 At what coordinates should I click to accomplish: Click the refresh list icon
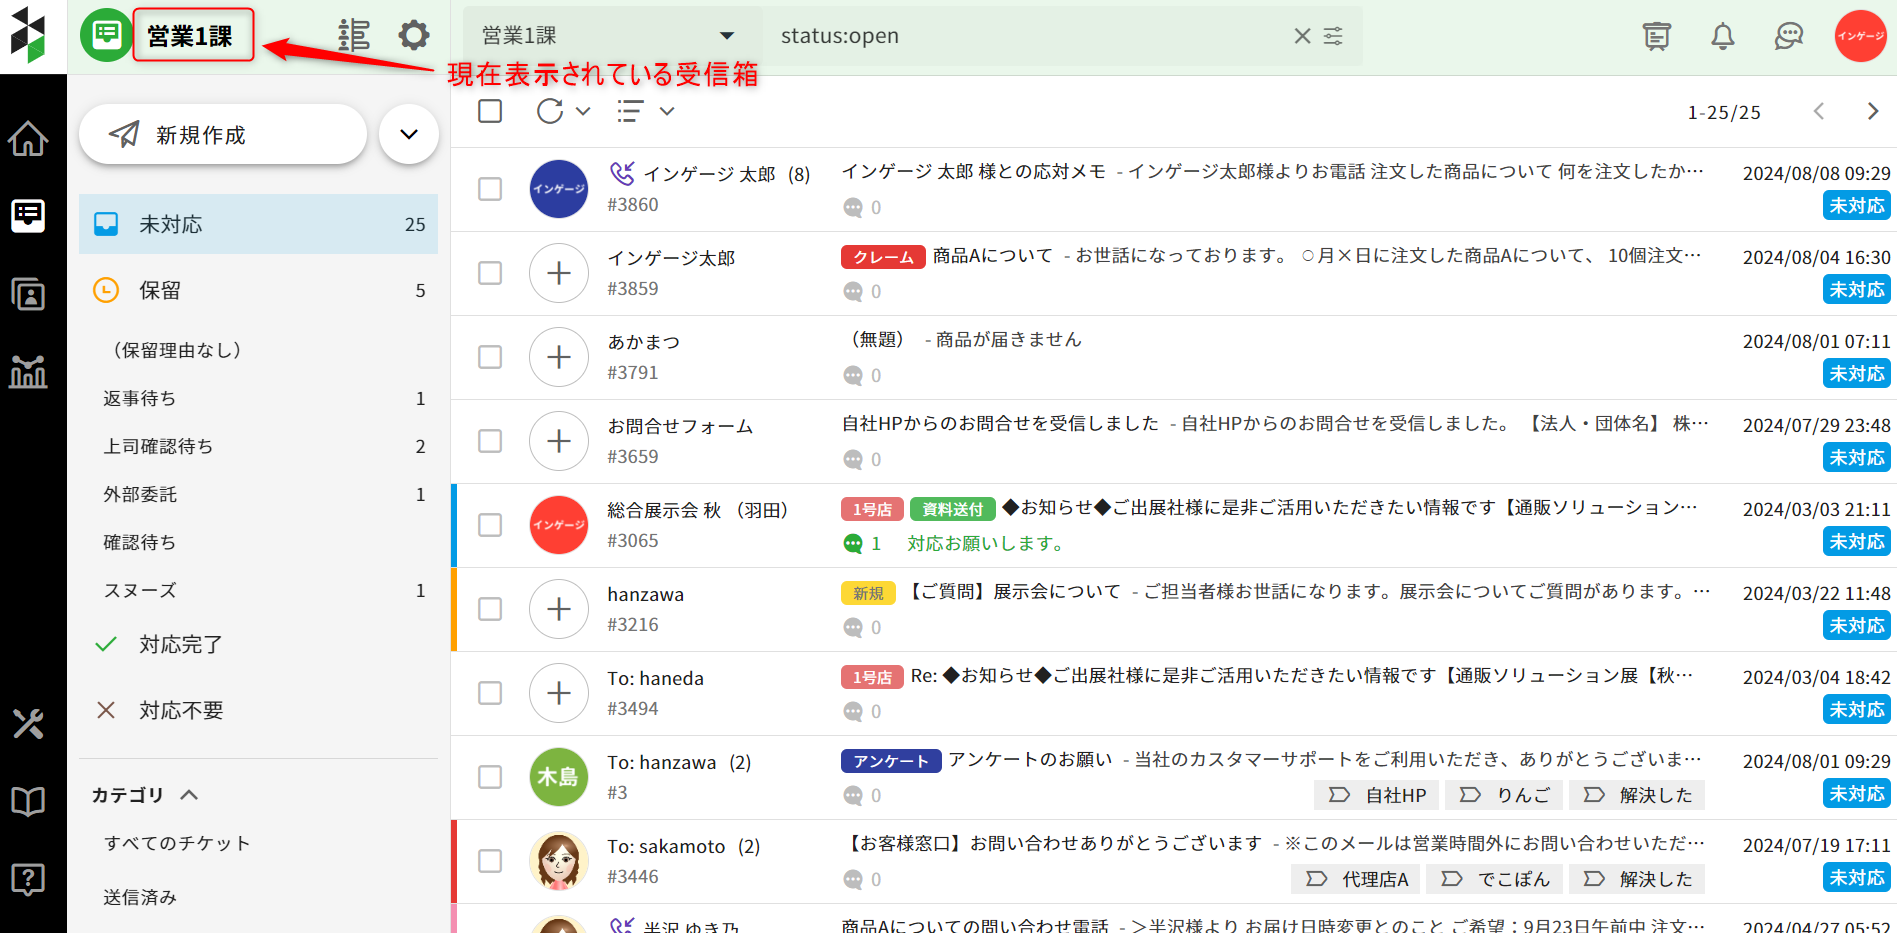coord(550,111)
